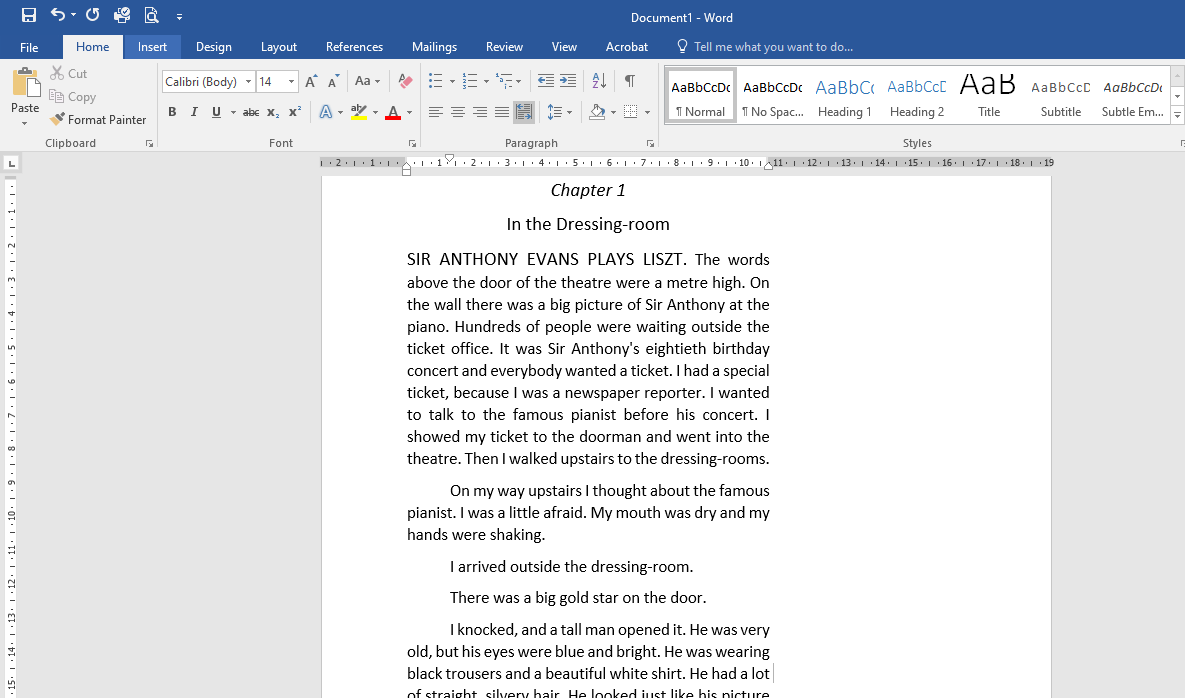Increase indent of the paragraph
Image resolution: width=1185 pixels, height=698 pixels.
click(x=568, y=81)
